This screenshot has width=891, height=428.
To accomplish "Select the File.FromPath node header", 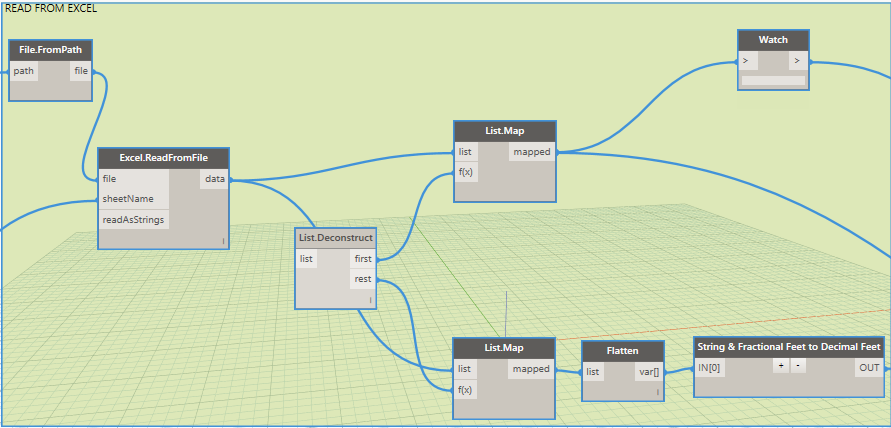I will tap(51, 50).
